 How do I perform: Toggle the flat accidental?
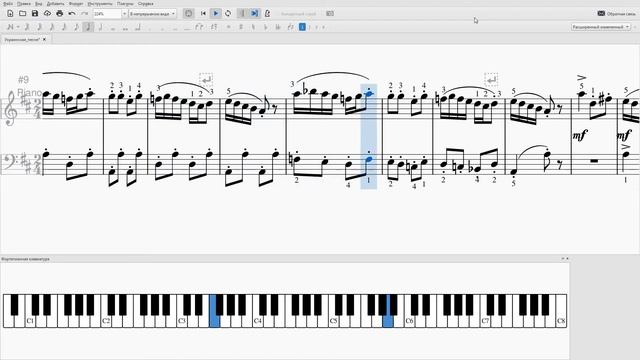tap(265, 27)
